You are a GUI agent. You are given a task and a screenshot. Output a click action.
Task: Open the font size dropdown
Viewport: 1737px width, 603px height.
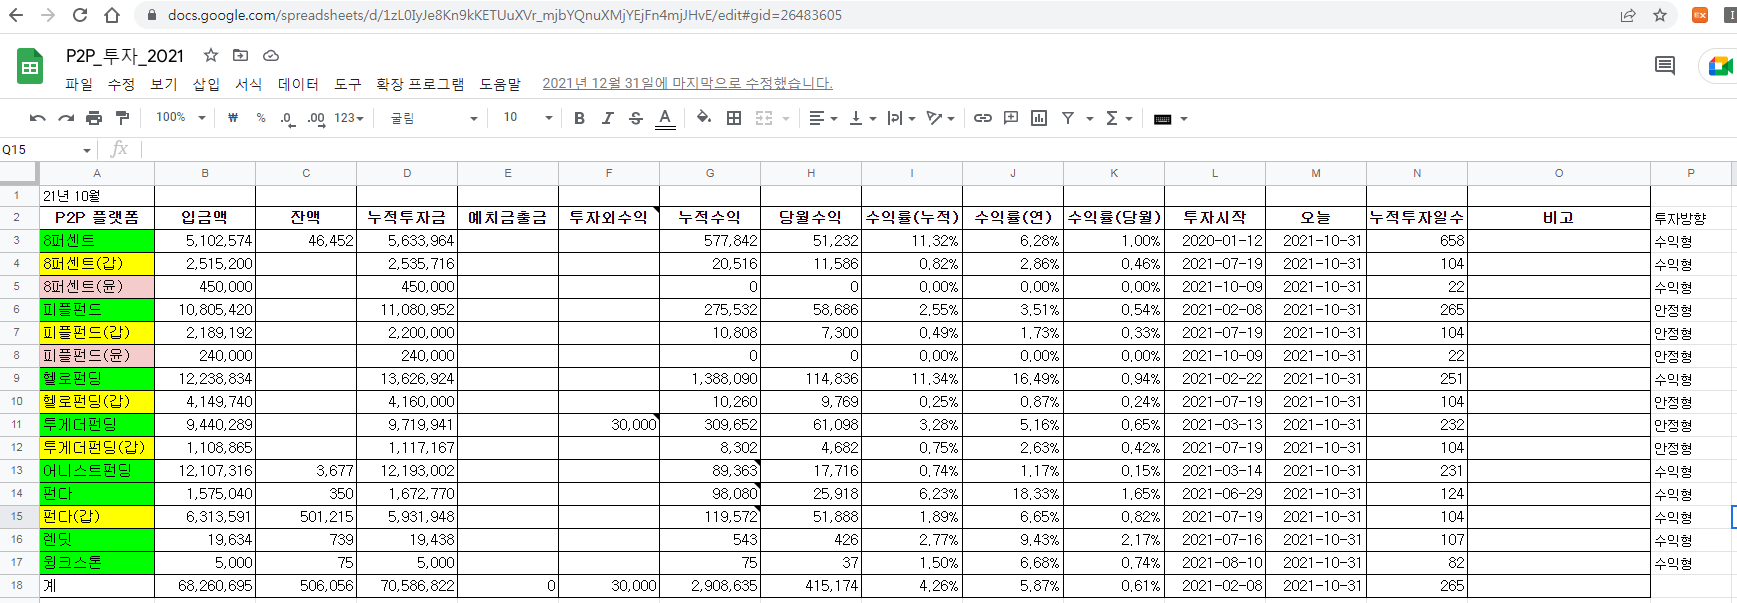[x=527, y=118]
